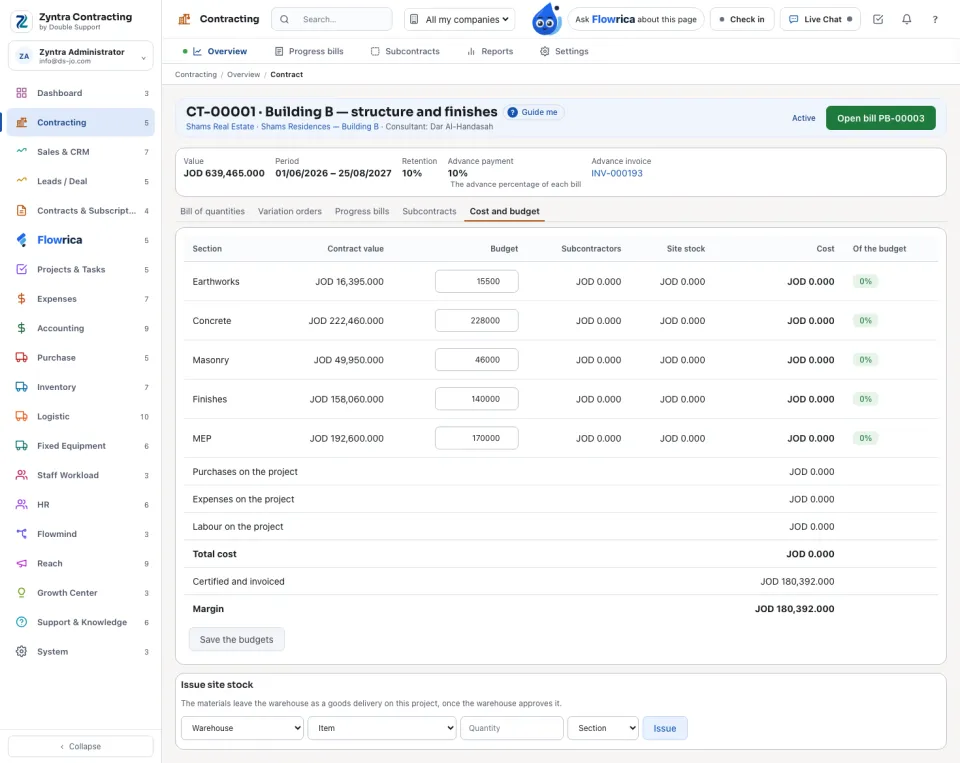The width and height of the screenshot is (960, 763).
Task: Click the Guide me button
Action: coord(533,112)
